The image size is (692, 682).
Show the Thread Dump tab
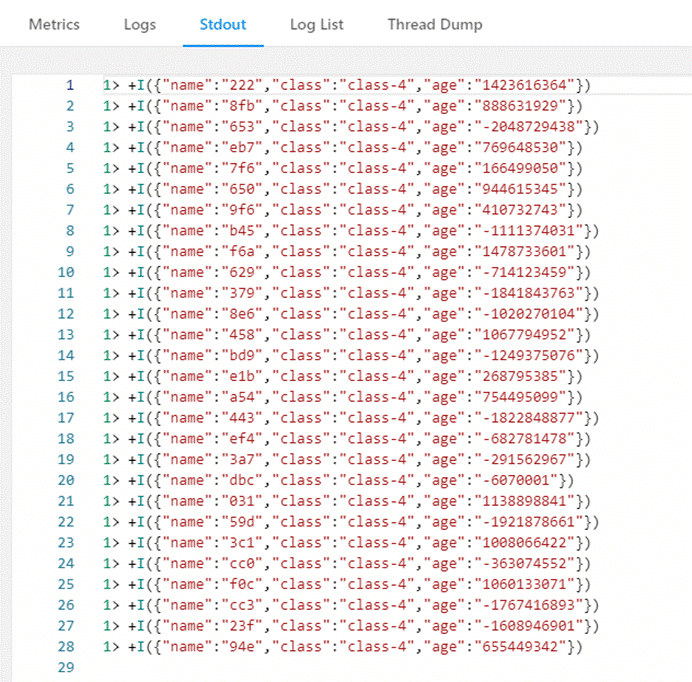434,24
